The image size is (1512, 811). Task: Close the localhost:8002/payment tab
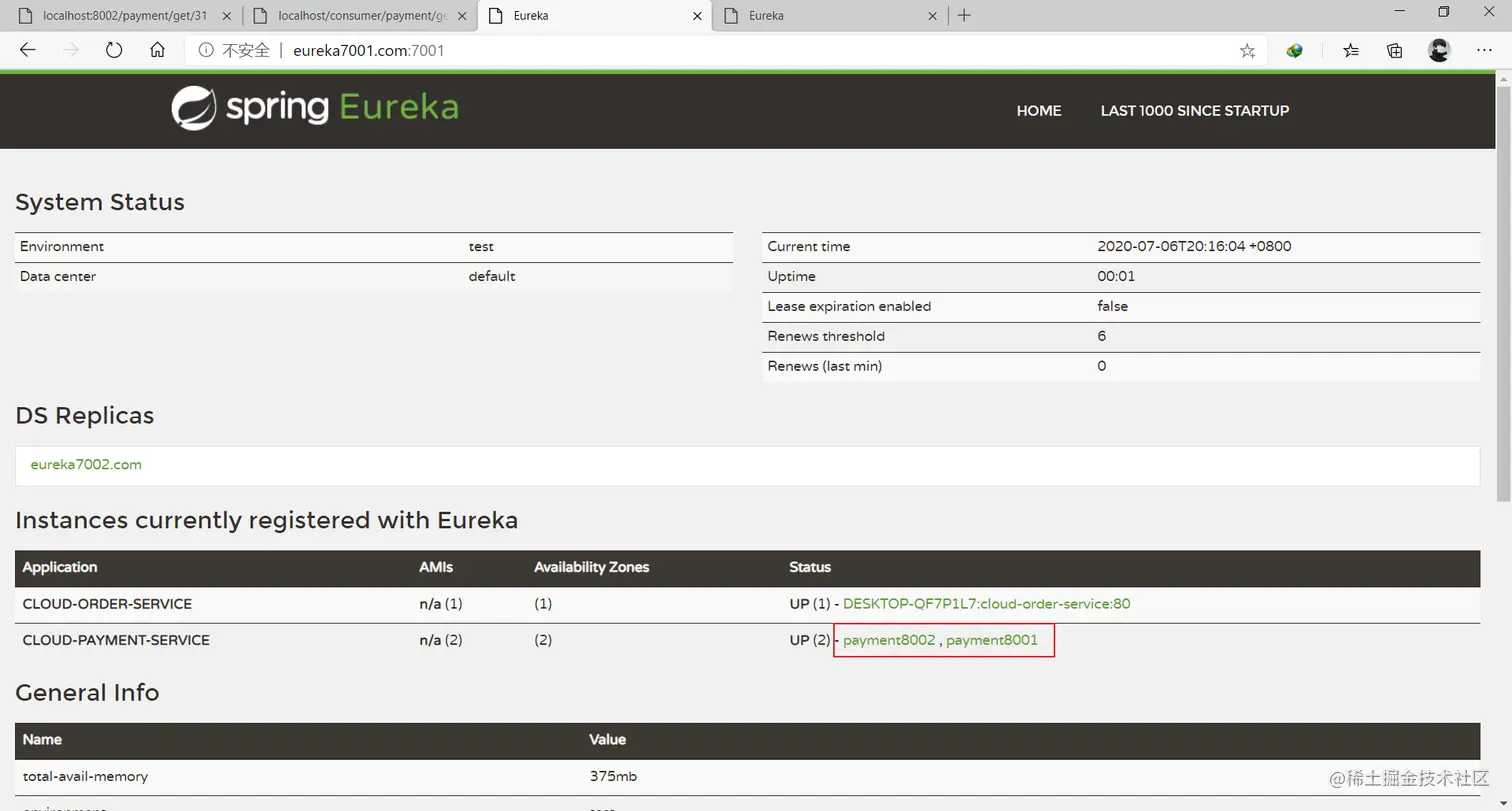coord(226,16)
